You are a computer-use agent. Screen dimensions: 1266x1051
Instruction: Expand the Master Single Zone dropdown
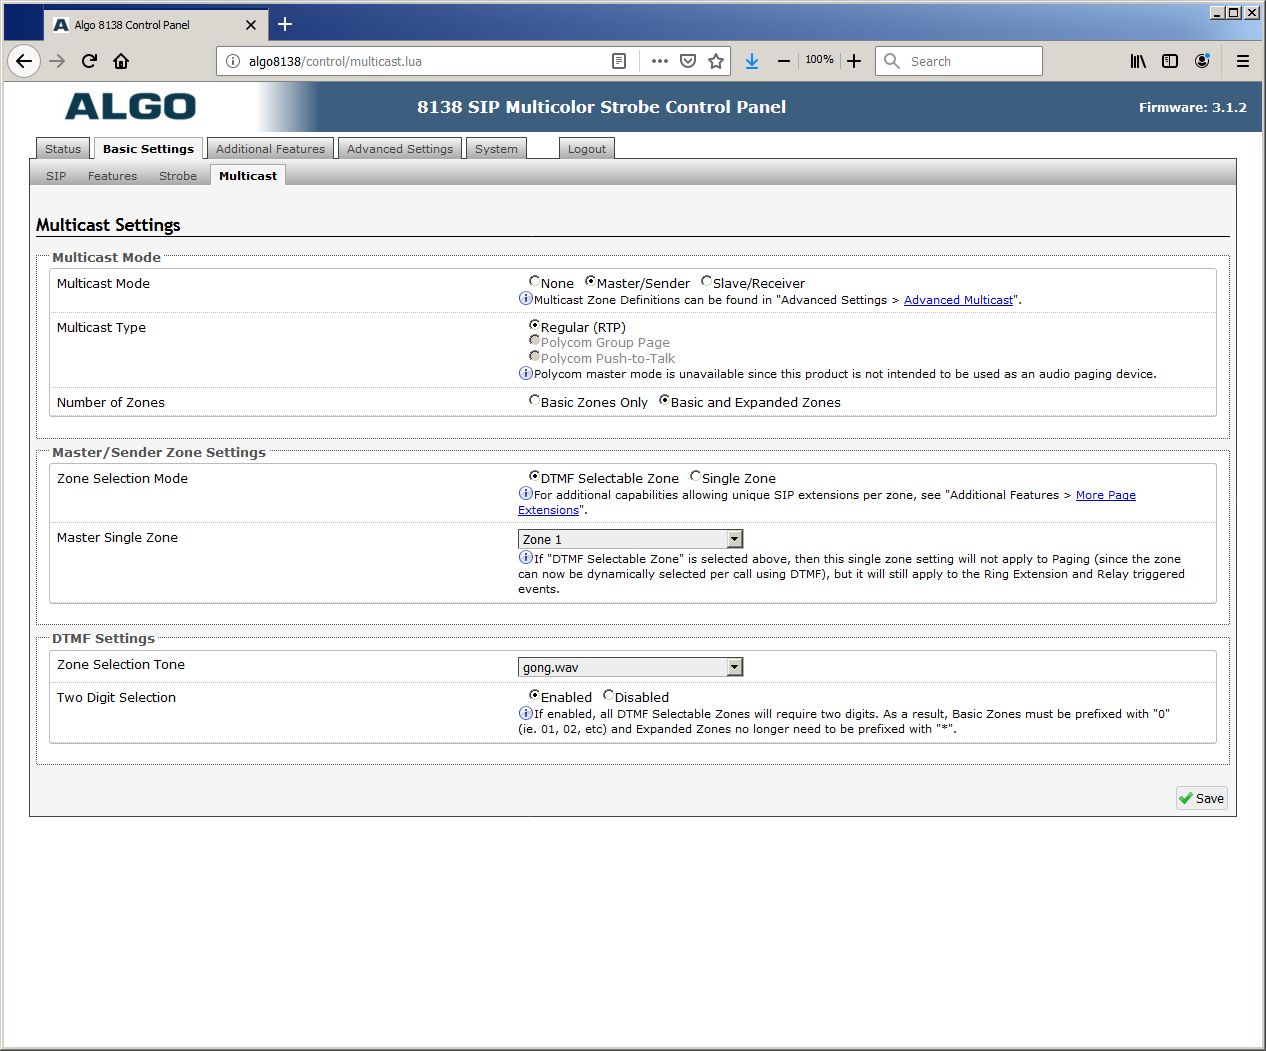tap(734, 539)
